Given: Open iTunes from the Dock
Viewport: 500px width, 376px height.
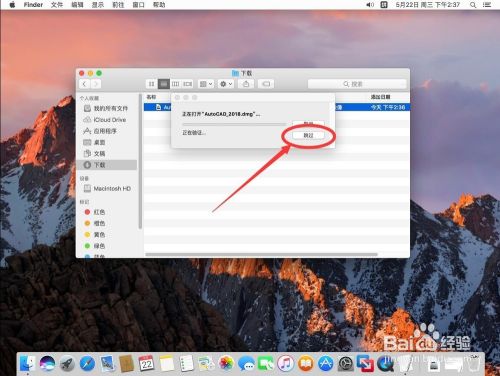Looking at the screenshot, I should (x=286, y=363).
